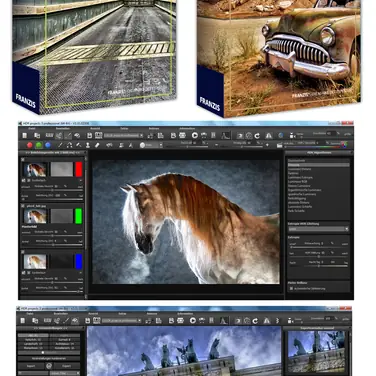Click the red ball icon in second toolbar

click(30, 145)
